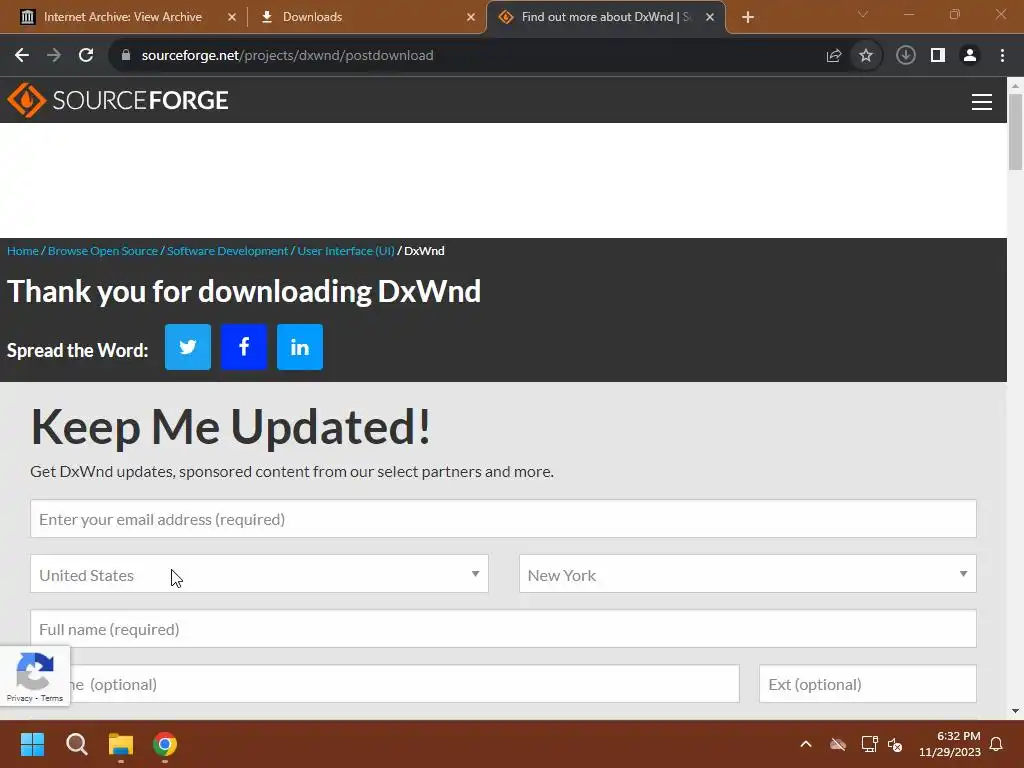Click the cloud sync tray icon
Viewport: 1024px width, 768px height.
point(838,744)
